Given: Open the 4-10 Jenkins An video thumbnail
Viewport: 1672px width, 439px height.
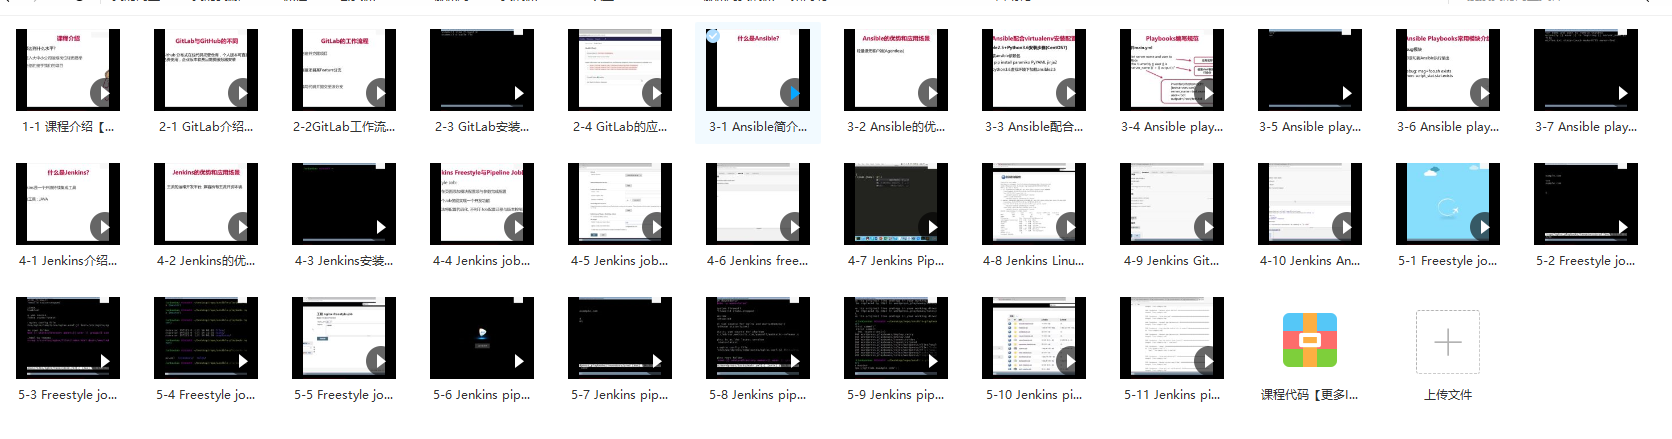Looking at the screenshot, I should (1310, 203).
